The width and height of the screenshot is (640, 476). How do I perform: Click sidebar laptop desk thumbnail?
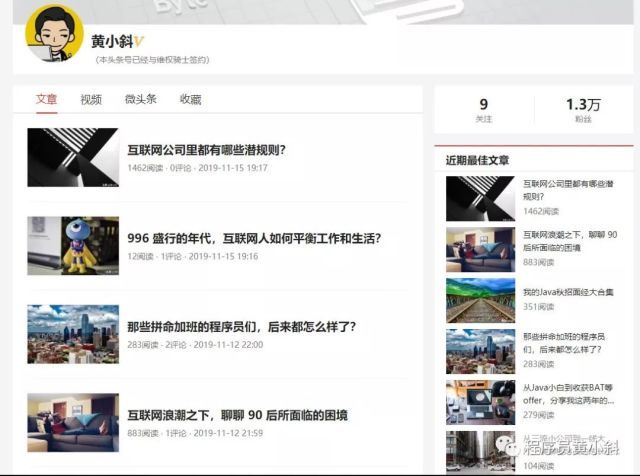click(x=480, y=403)
